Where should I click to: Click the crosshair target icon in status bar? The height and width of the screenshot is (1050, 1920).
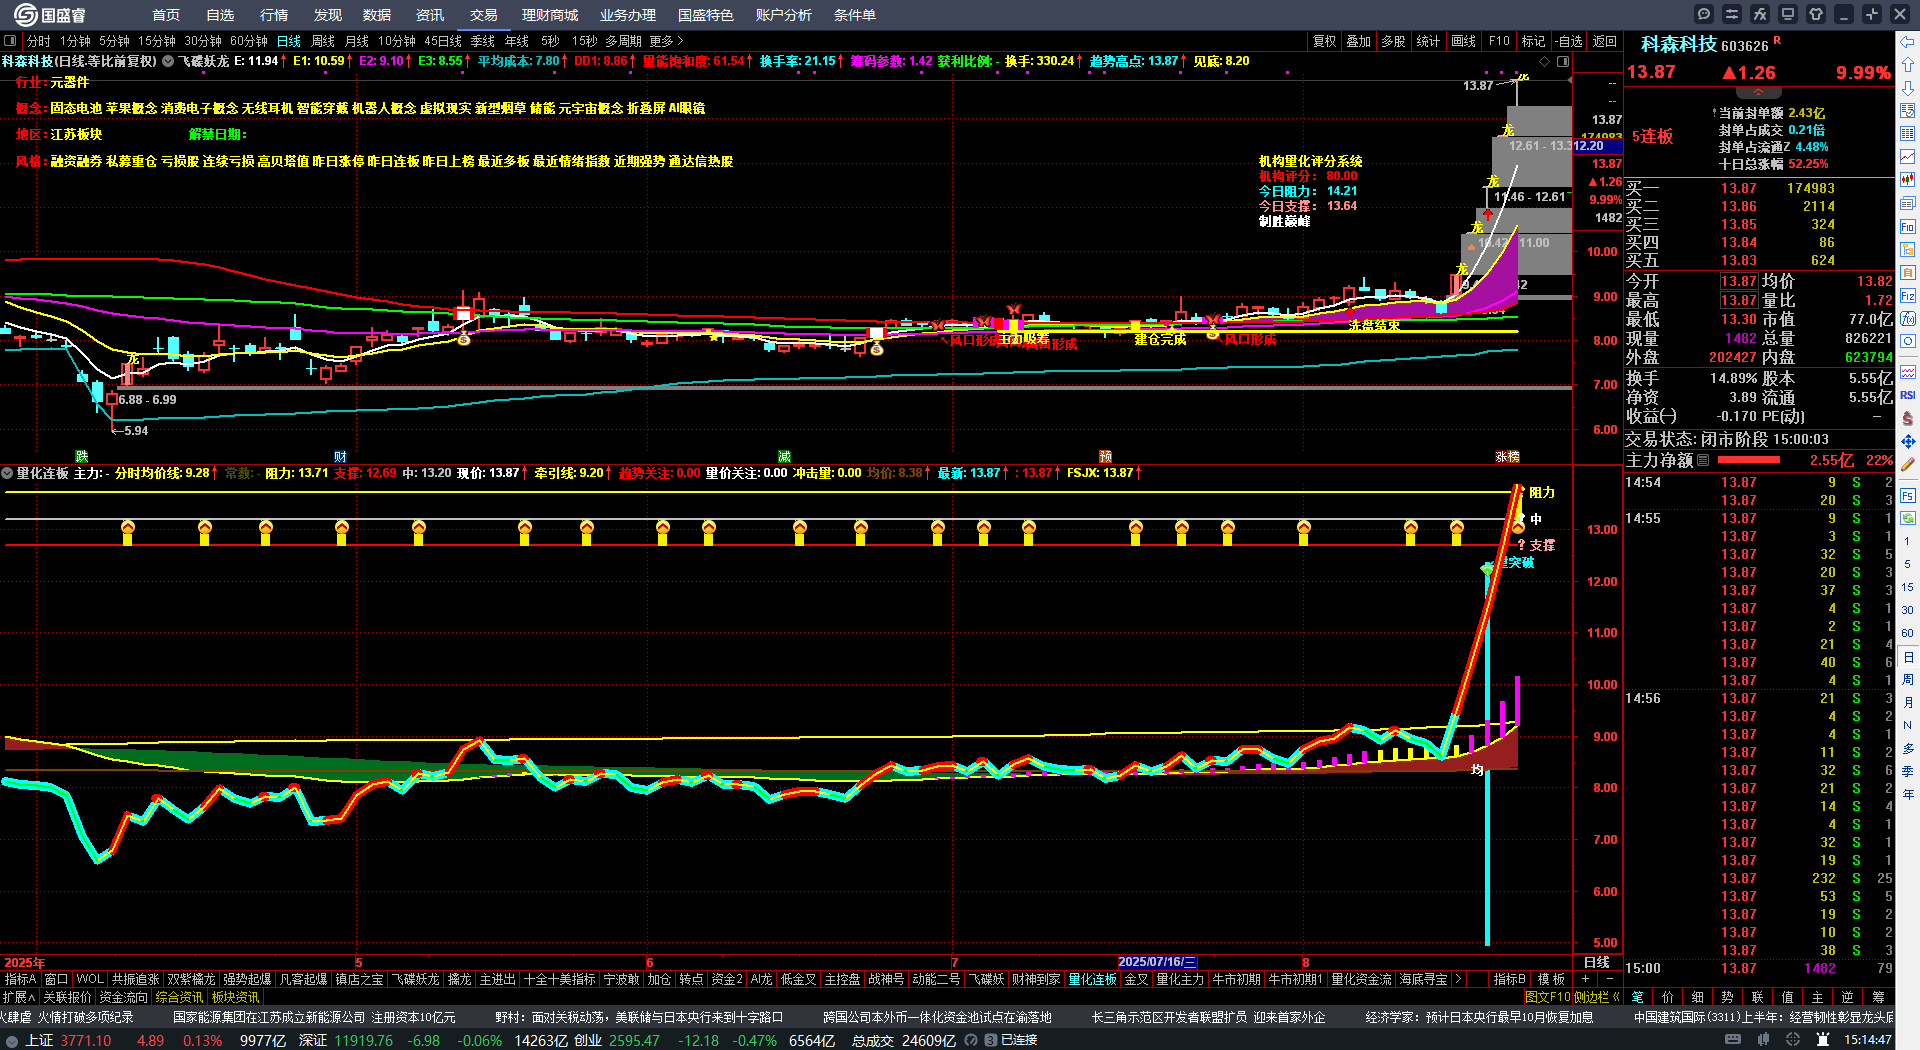[1793, 1040]
